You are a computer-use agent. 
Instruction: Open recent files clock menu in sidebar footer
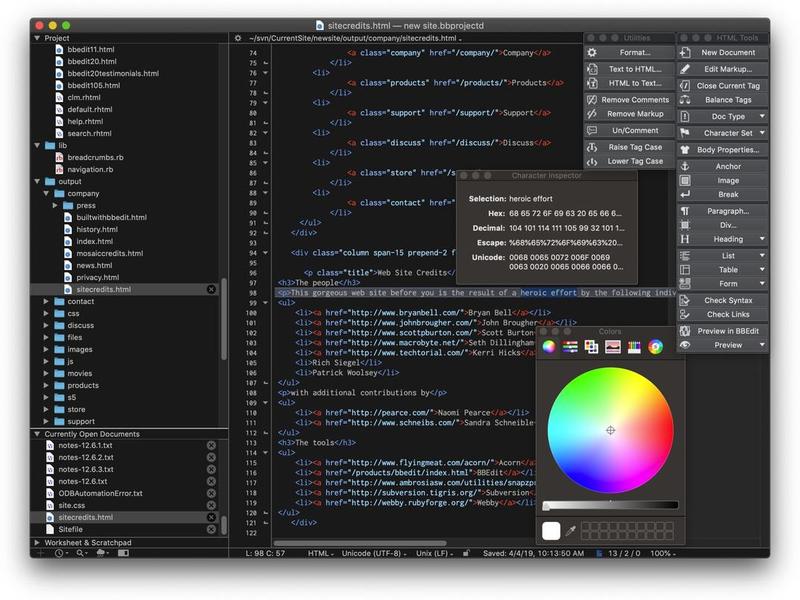point(60,553)
